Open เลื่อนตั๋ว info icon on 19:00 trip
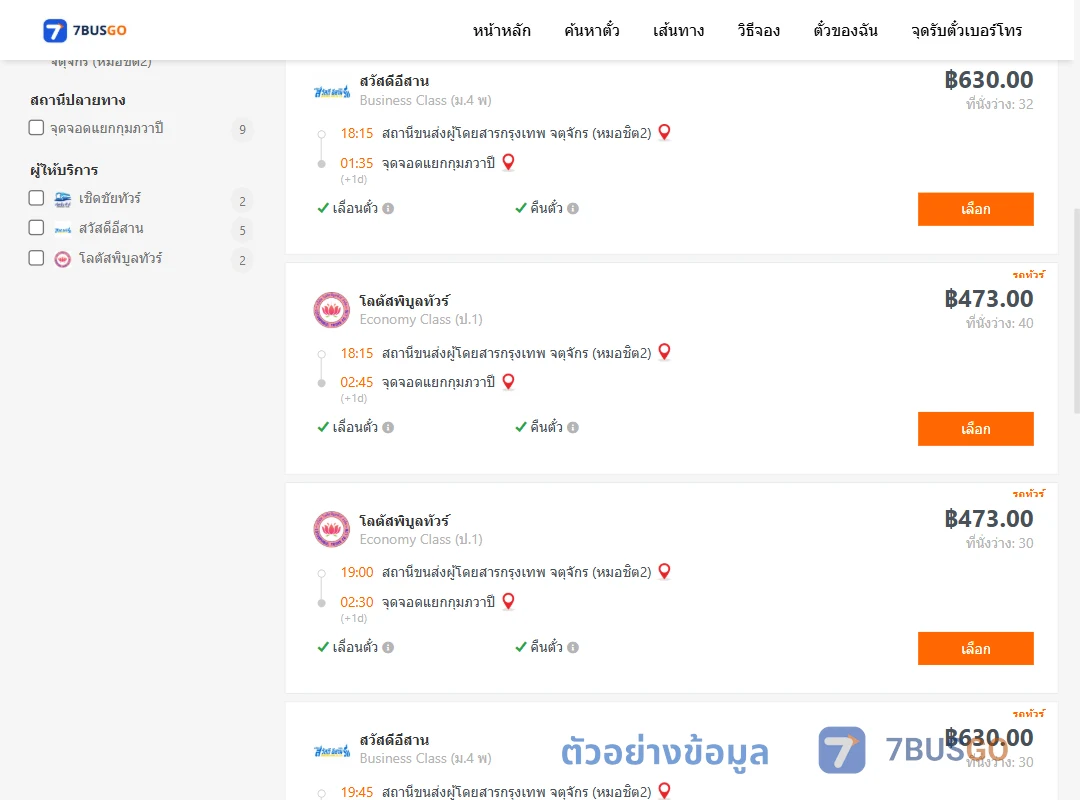Screen dimensions: 1080x800 pos(388,647)
